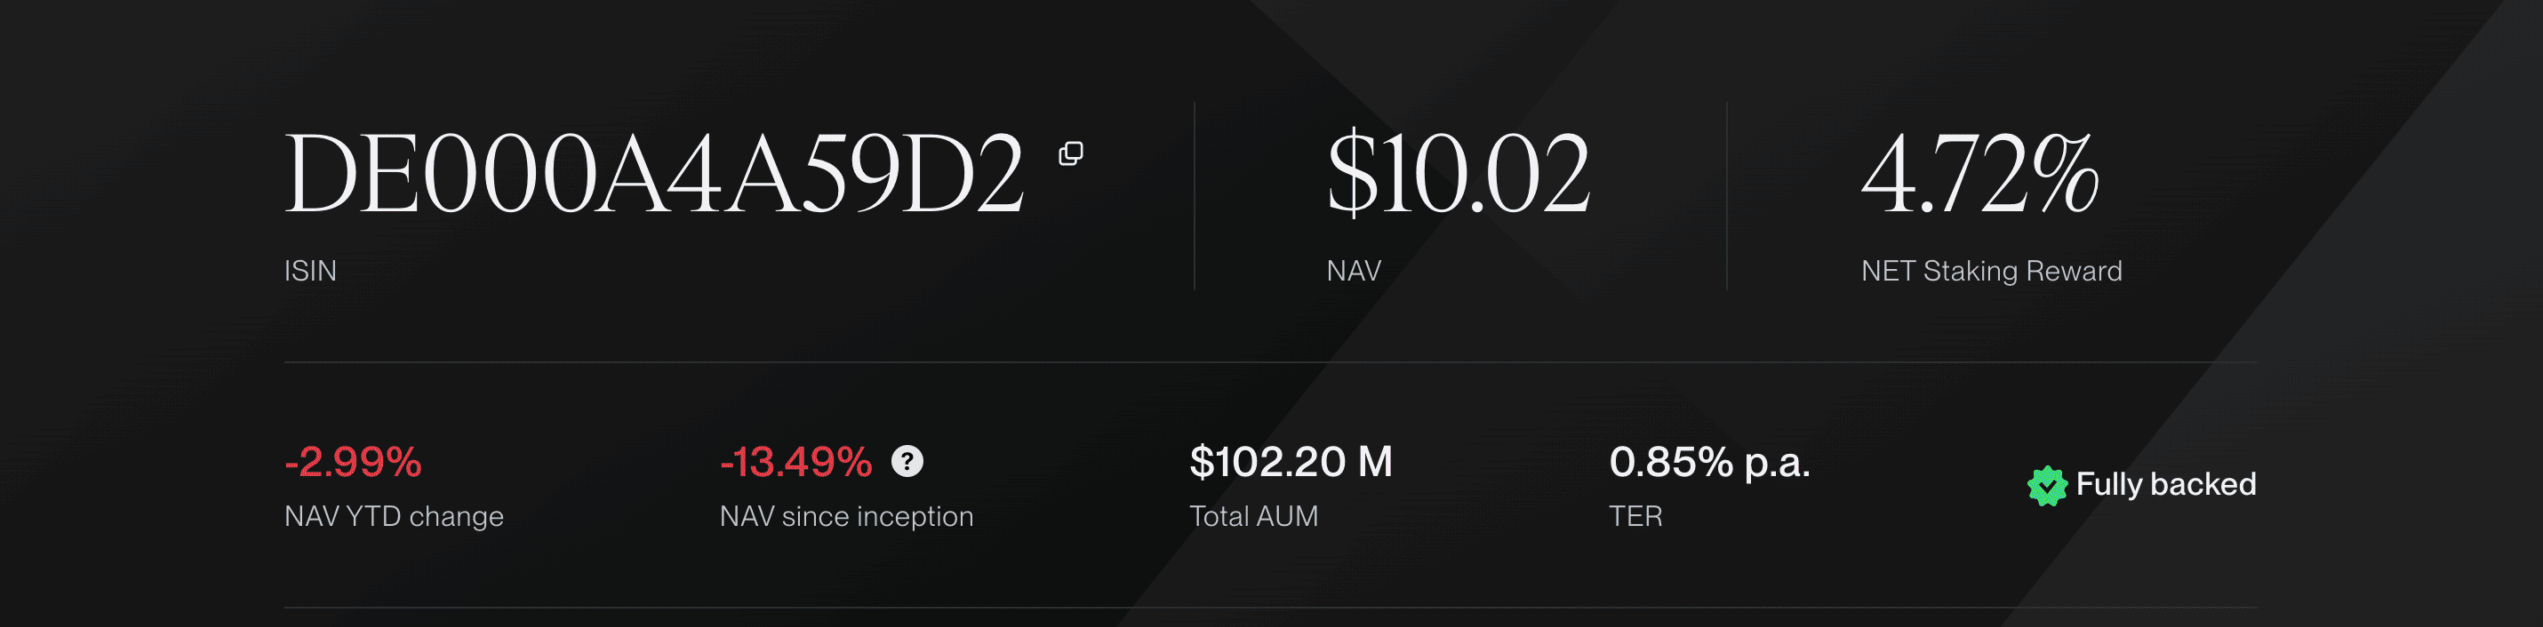2543x627 pixels.
Task: Click the green verified checkmark badge
Action: click(2046, 486)
